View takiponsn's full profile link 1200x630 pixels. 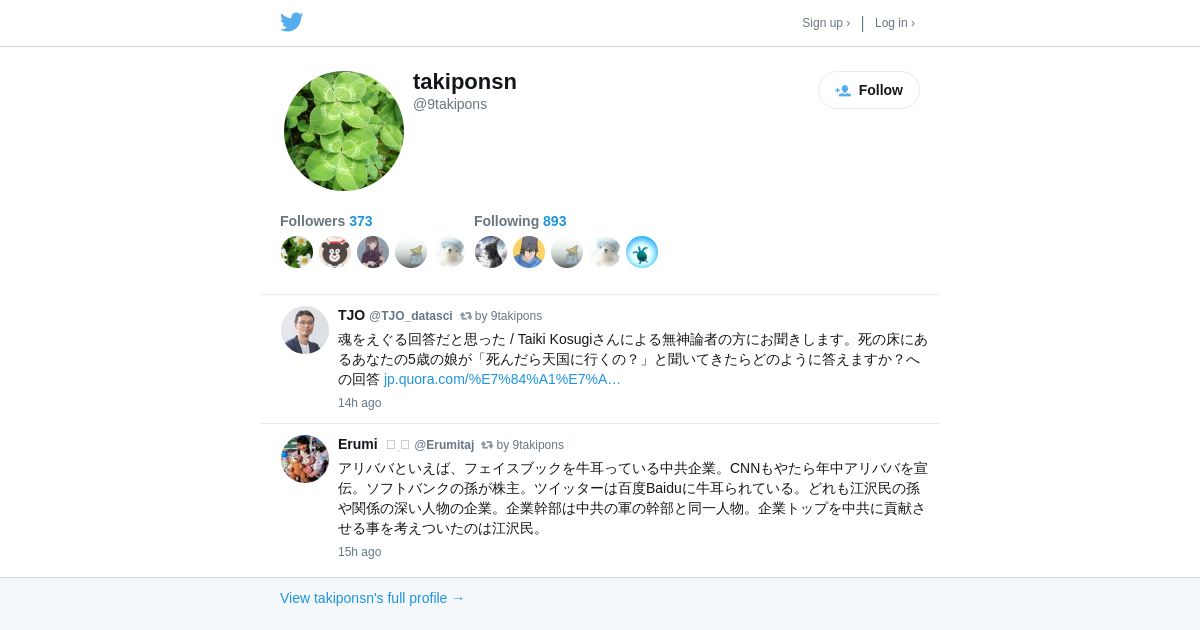coord(372,598)
